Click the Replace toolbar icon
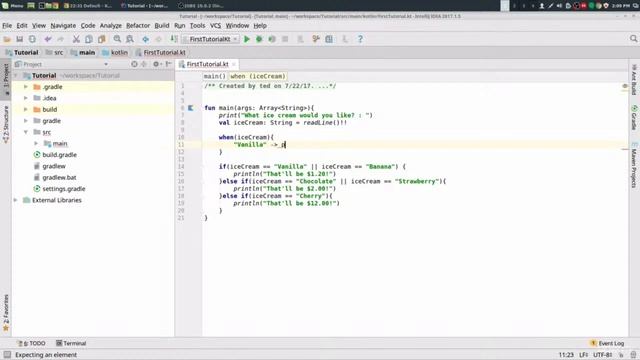 130,39
